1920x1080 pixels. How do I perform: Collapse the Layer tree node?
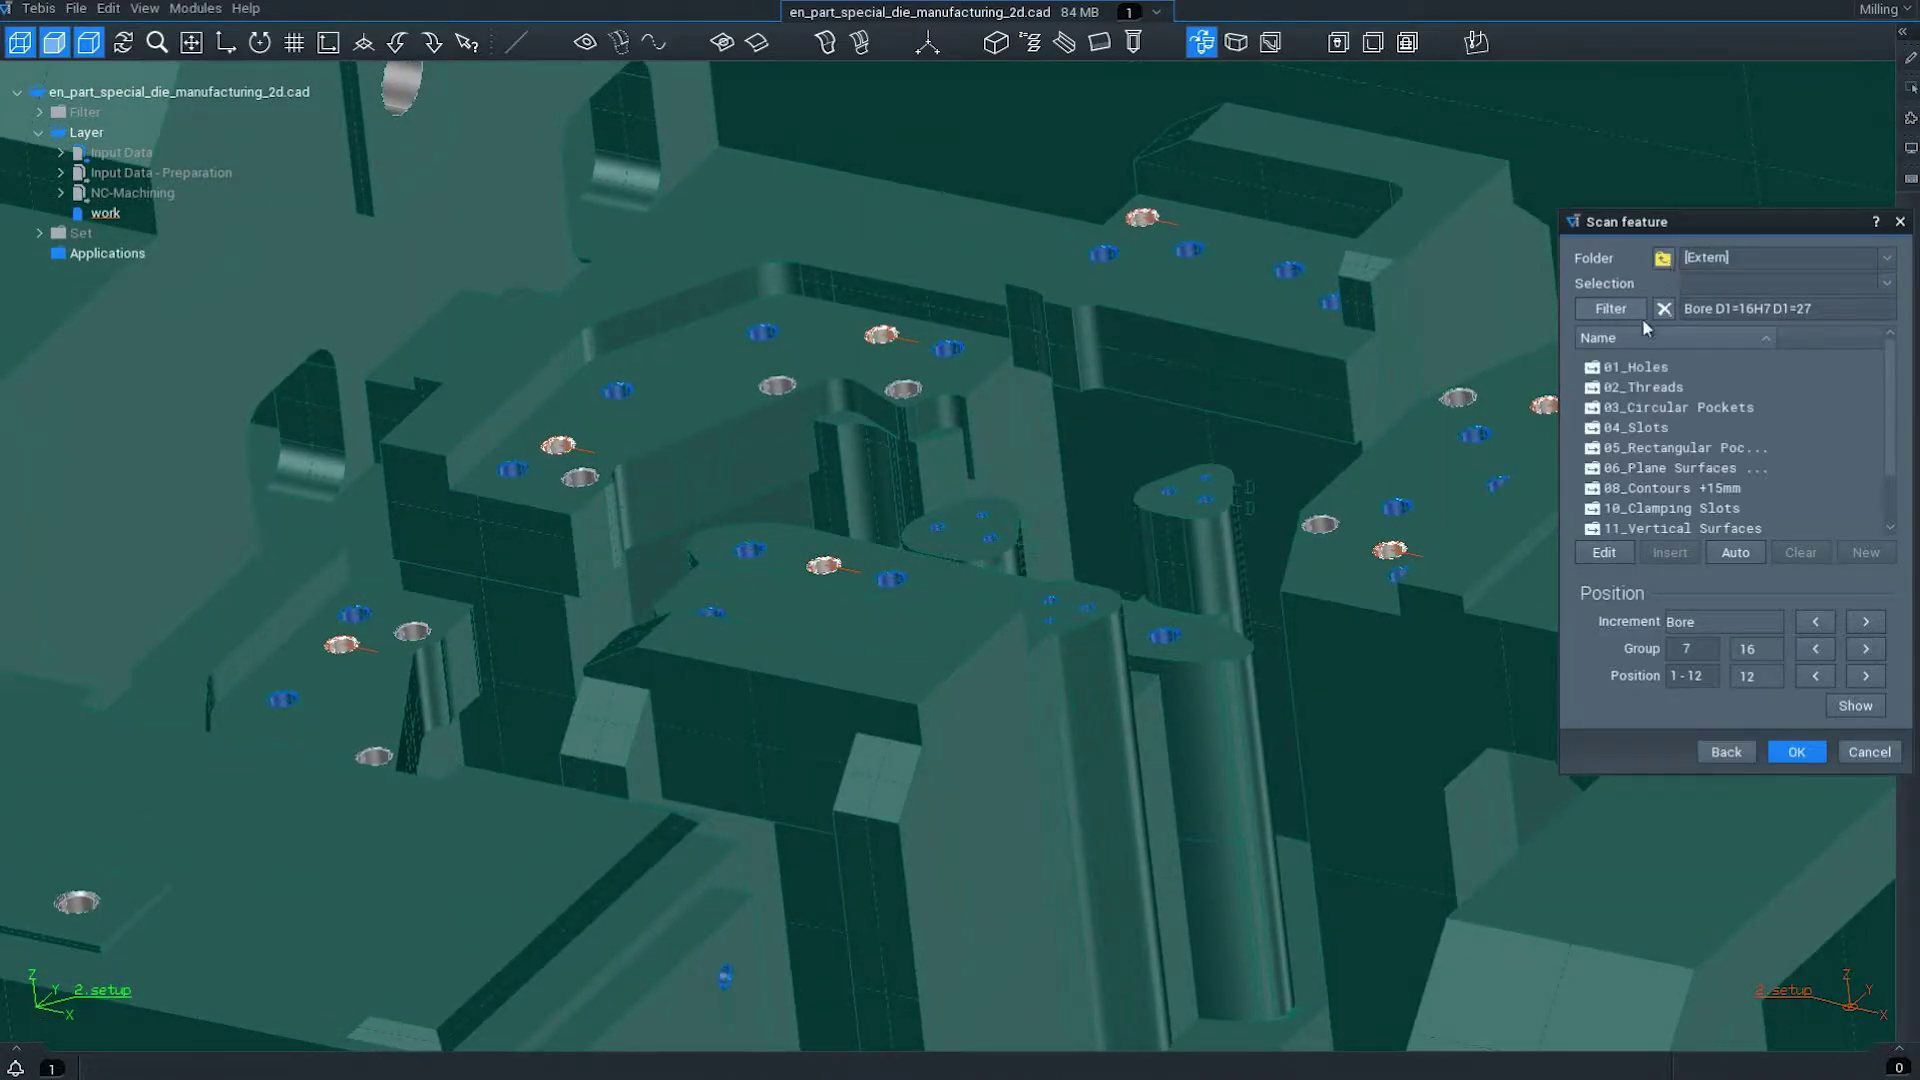point(39,133)
